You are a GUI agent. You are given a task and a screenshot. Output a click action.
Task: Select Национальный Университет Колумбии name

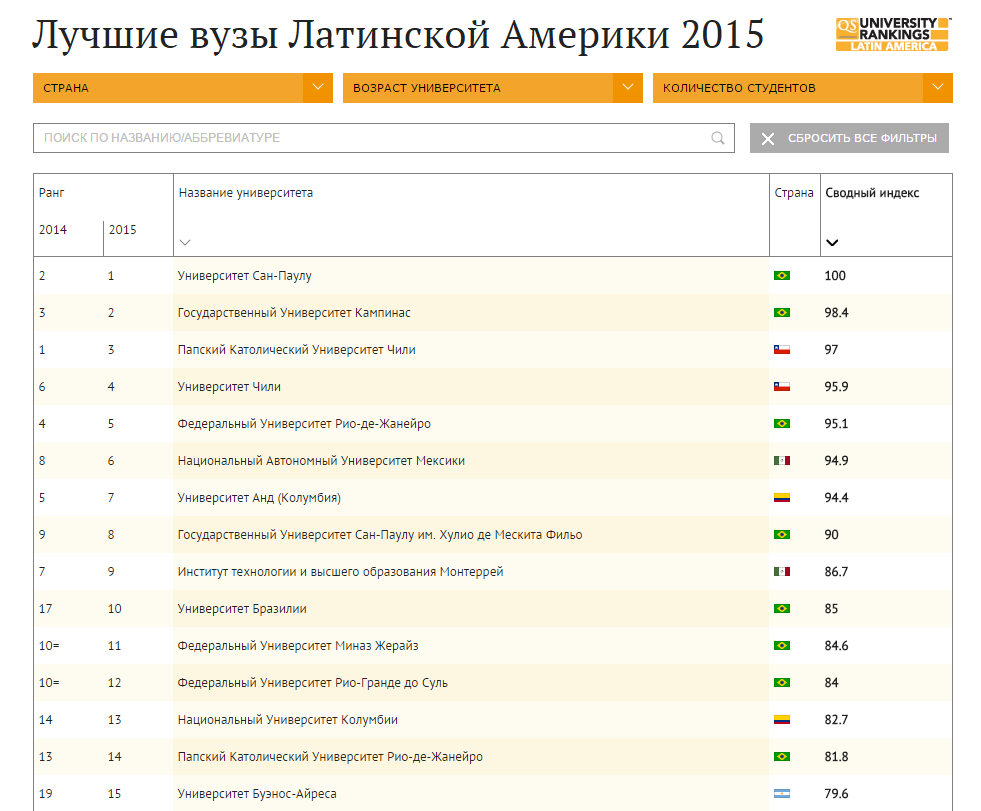[288, 719]
